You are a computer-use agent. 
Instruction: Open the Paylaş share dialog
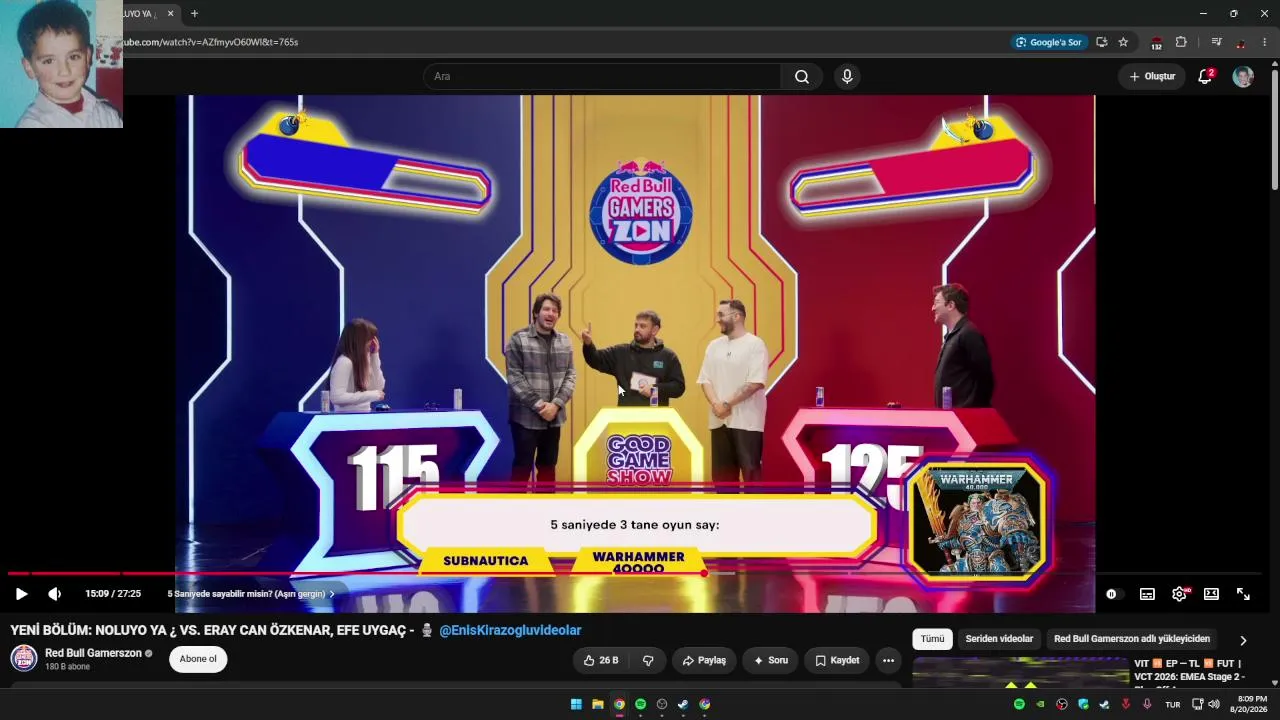(x=704, y=660)
